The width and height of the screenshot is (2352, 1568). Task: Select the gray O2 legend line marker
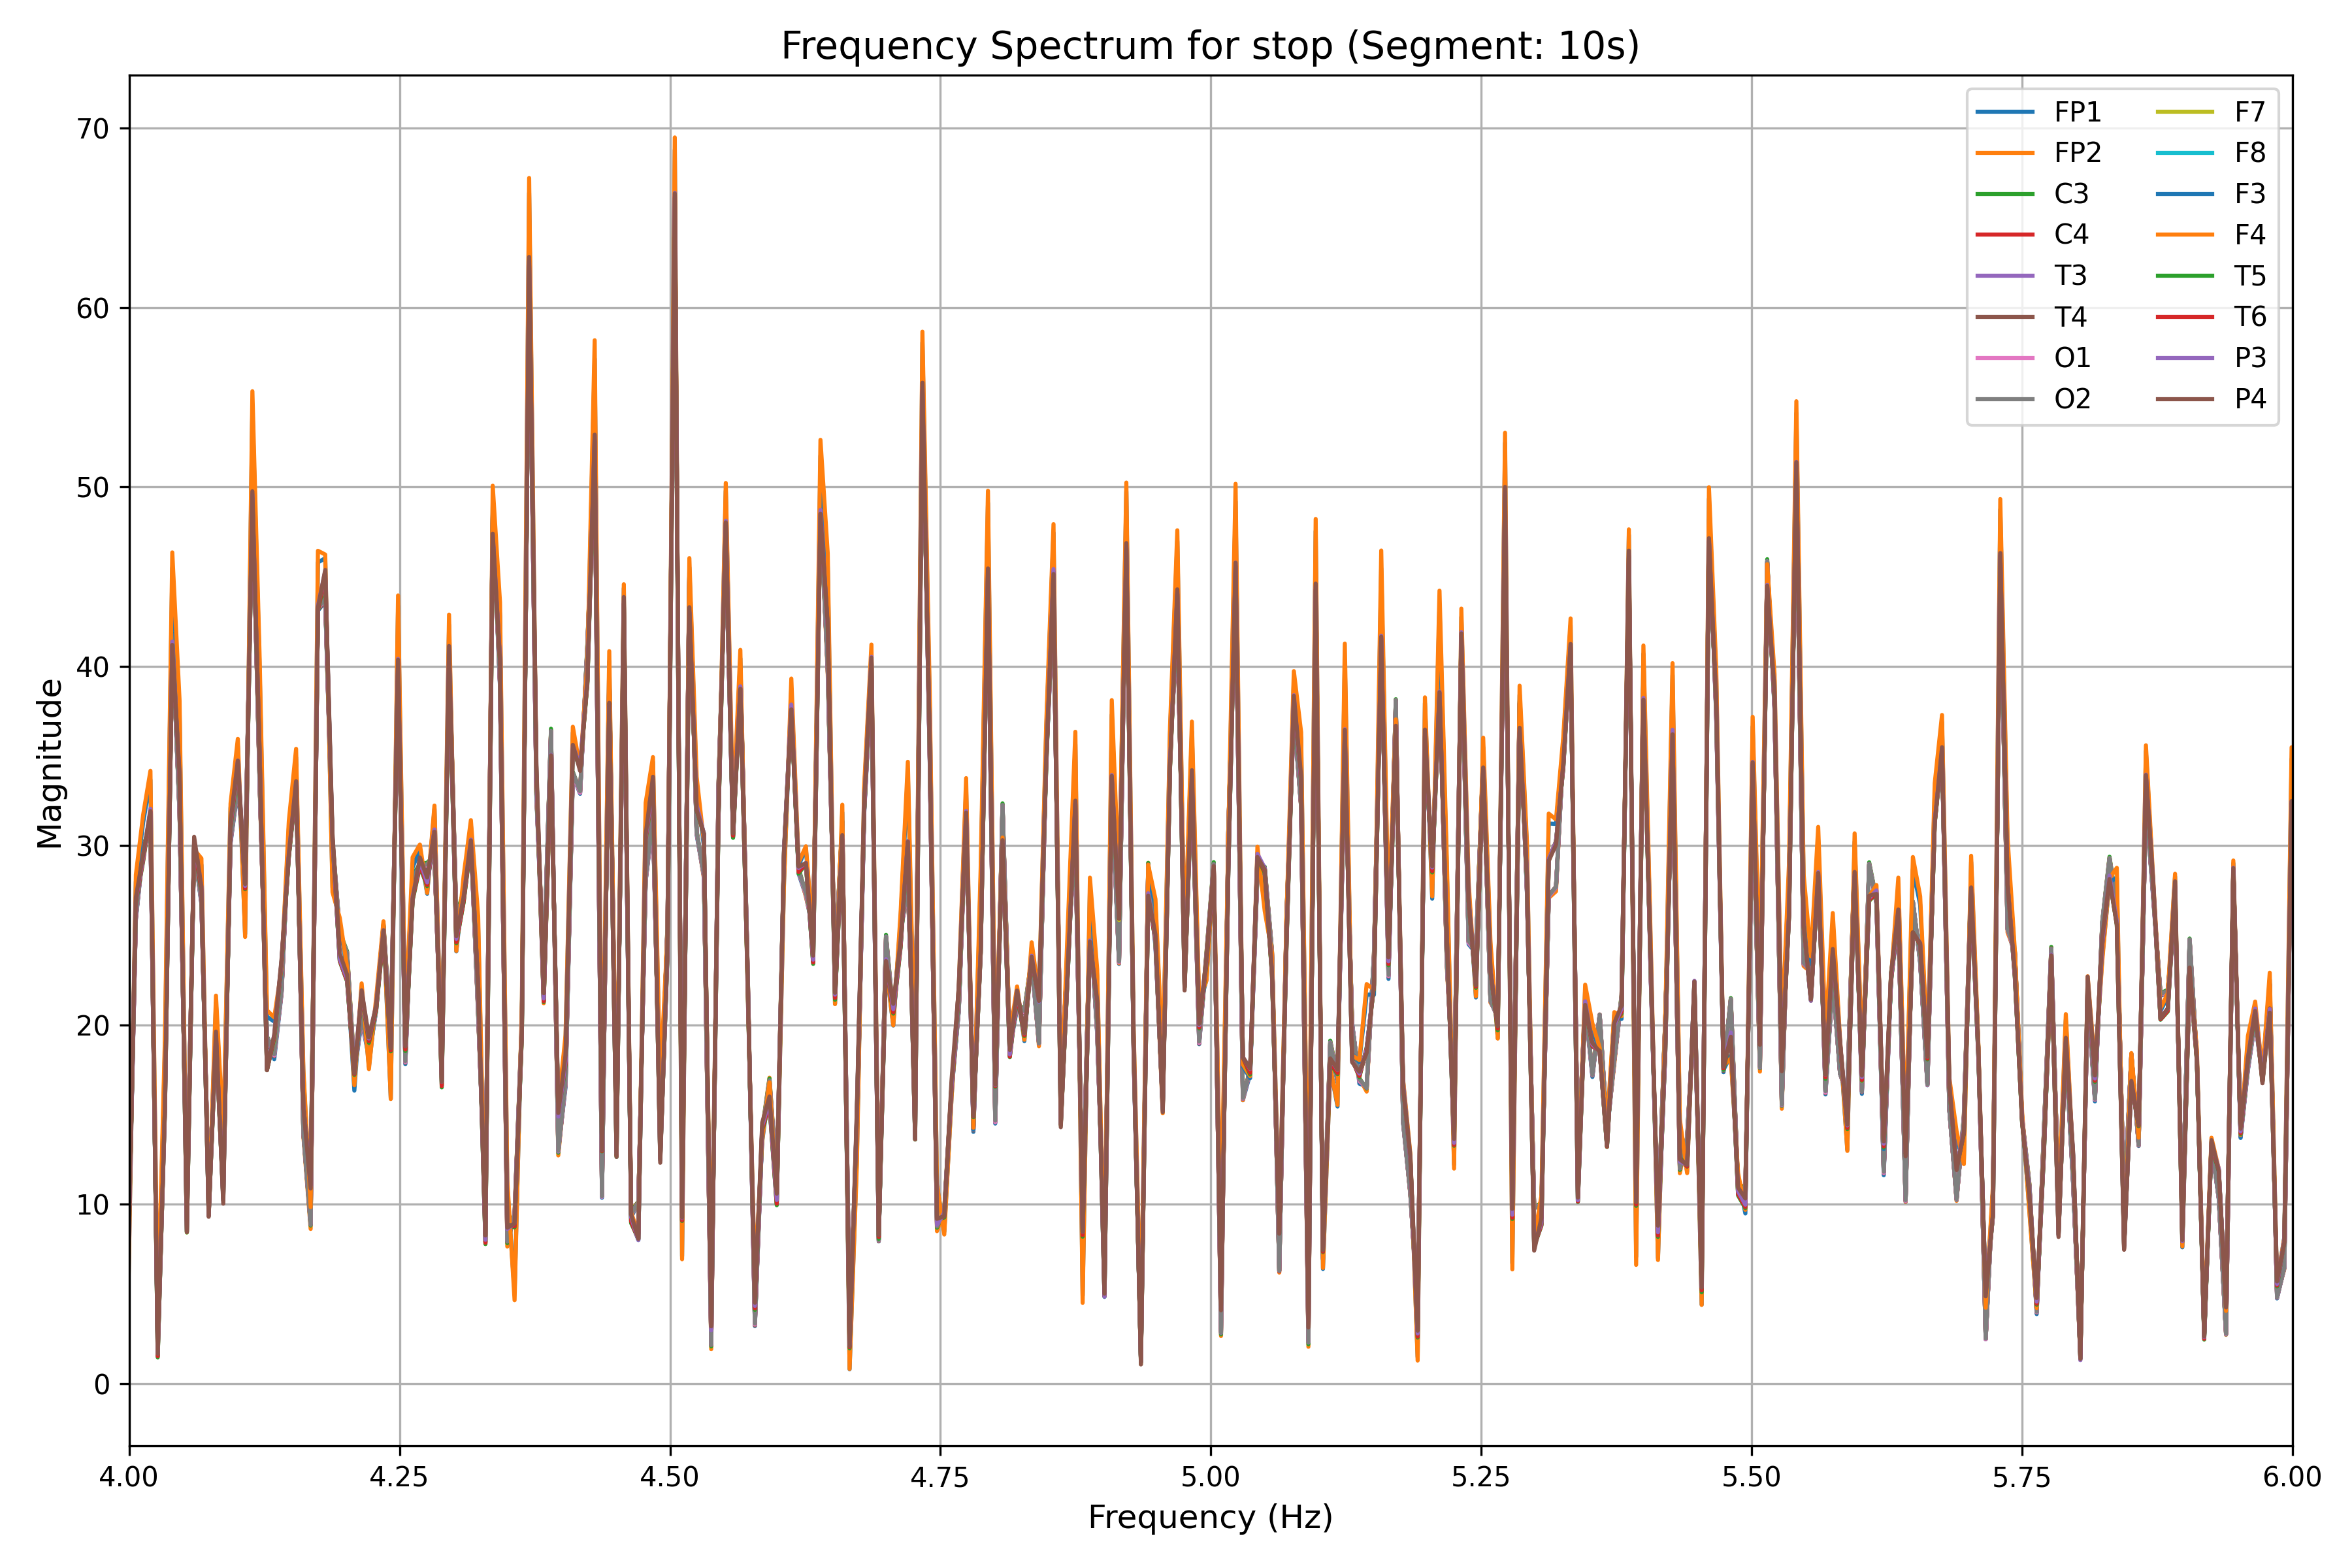pos(2005,399)
